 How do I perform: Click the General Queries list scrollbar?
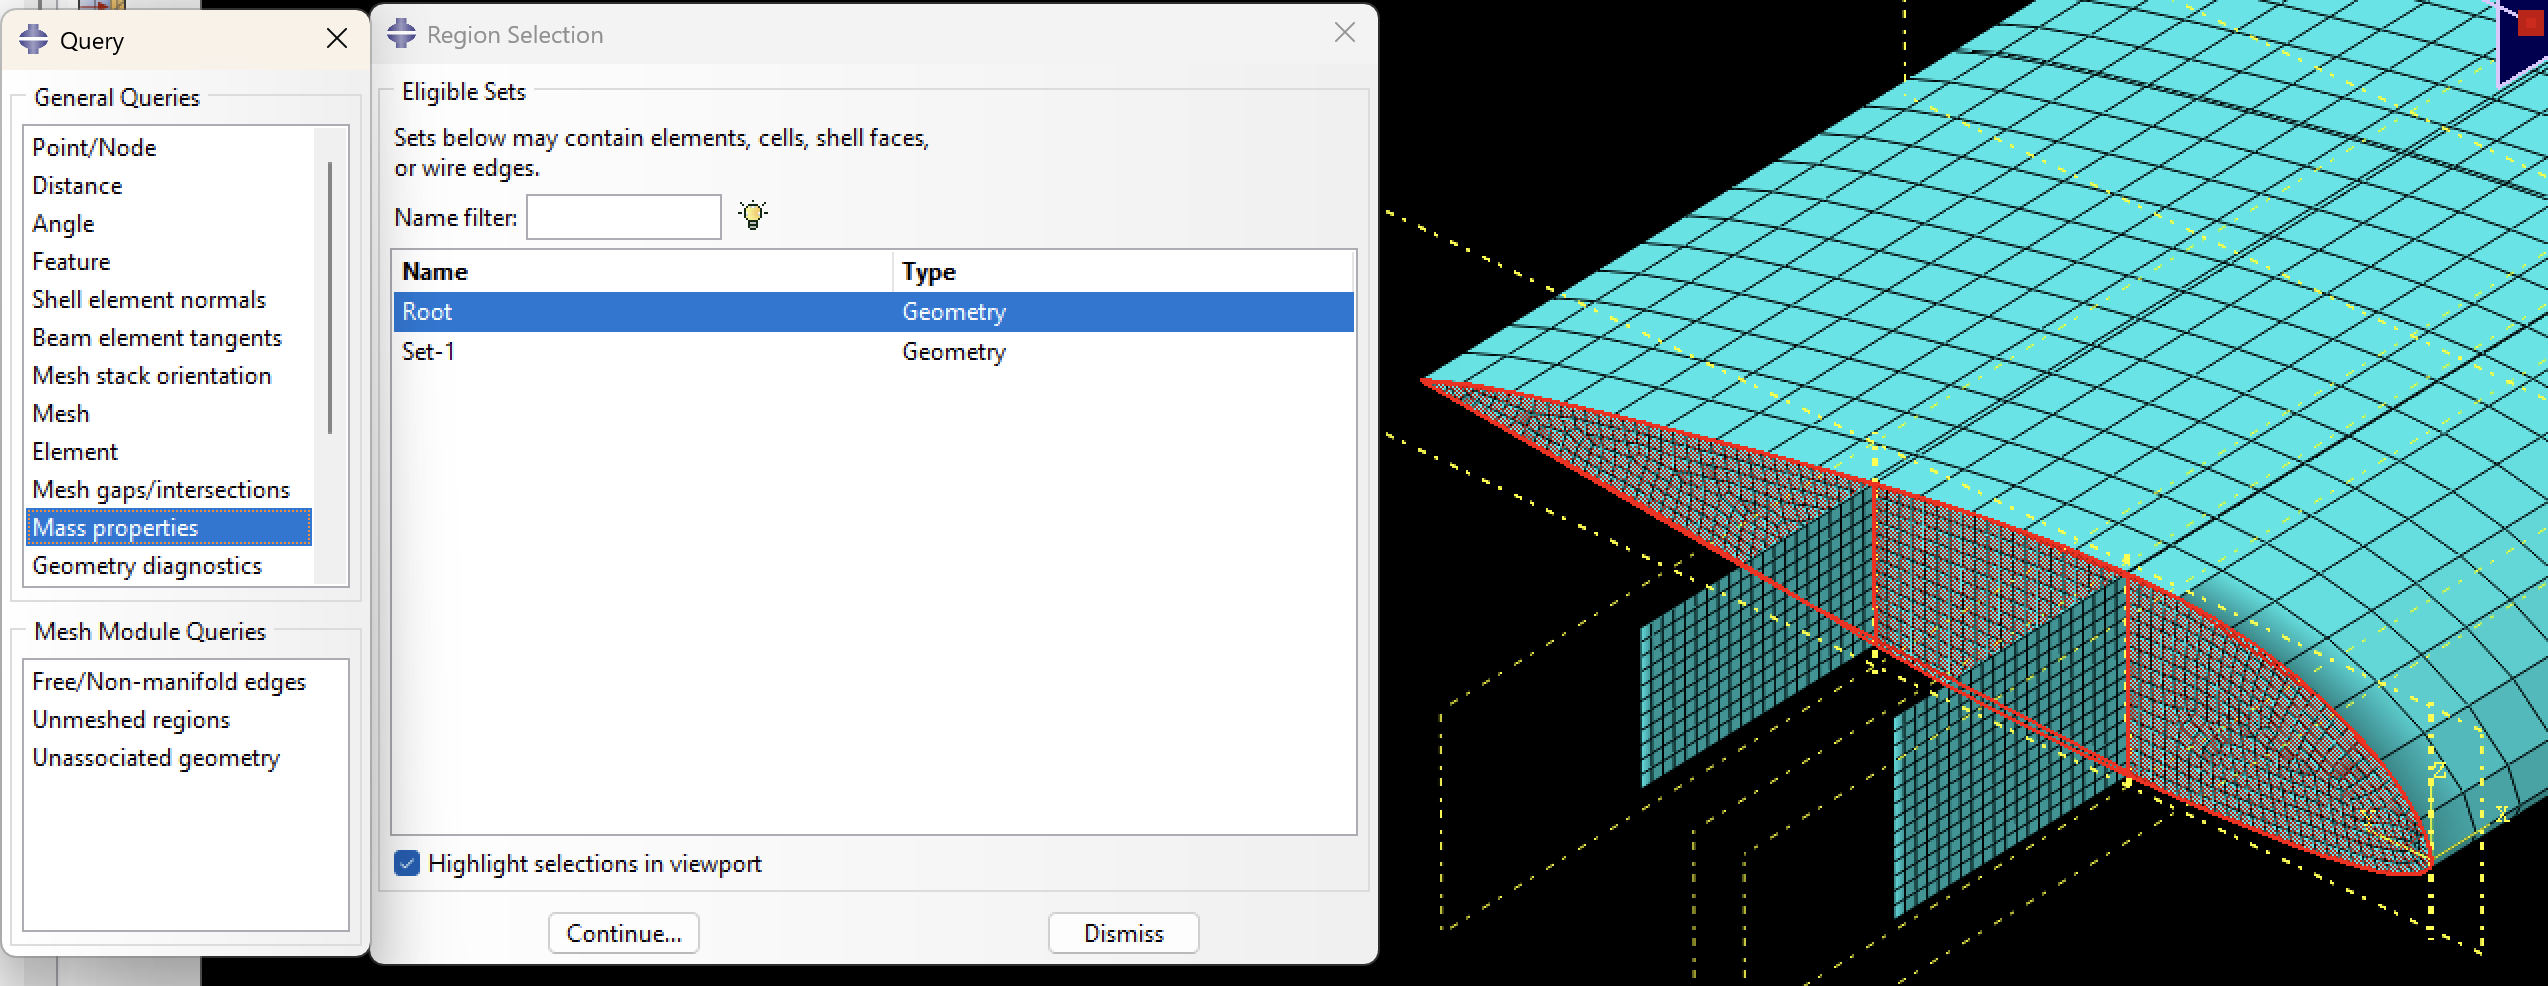coord(330,298)
